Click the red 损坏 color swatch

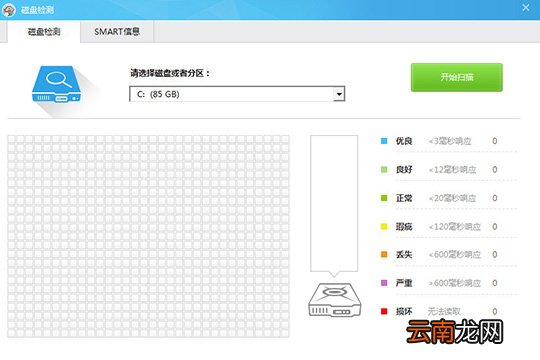point(384,311)
